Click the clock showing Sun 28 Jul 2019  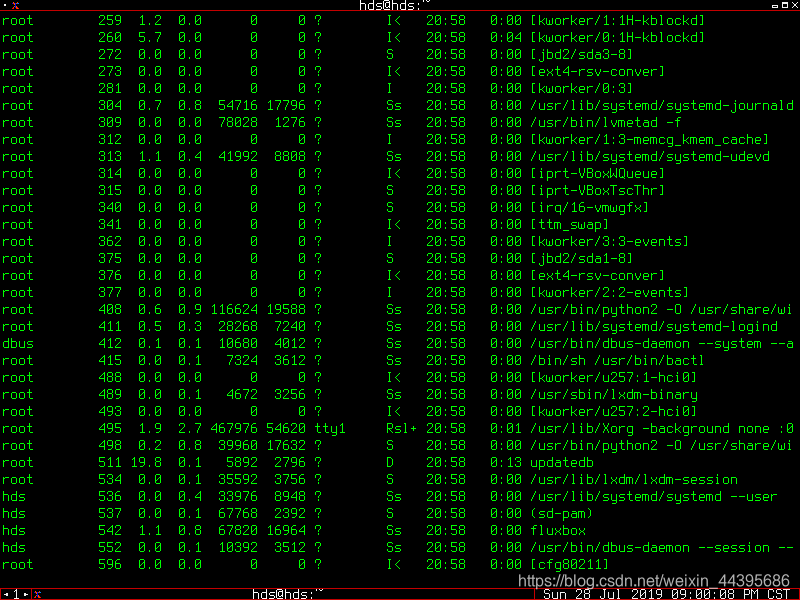tap(666, 594)
